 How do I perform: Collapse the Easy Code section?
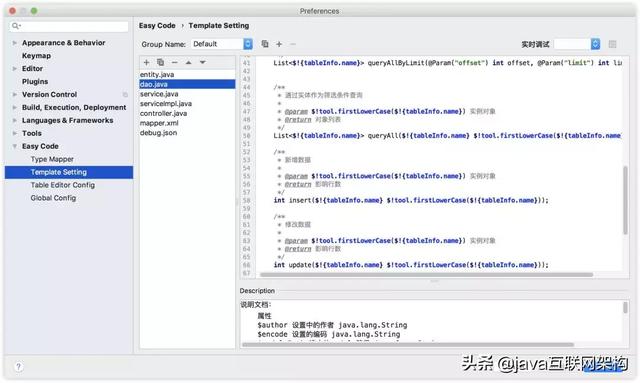pos(15,146)
